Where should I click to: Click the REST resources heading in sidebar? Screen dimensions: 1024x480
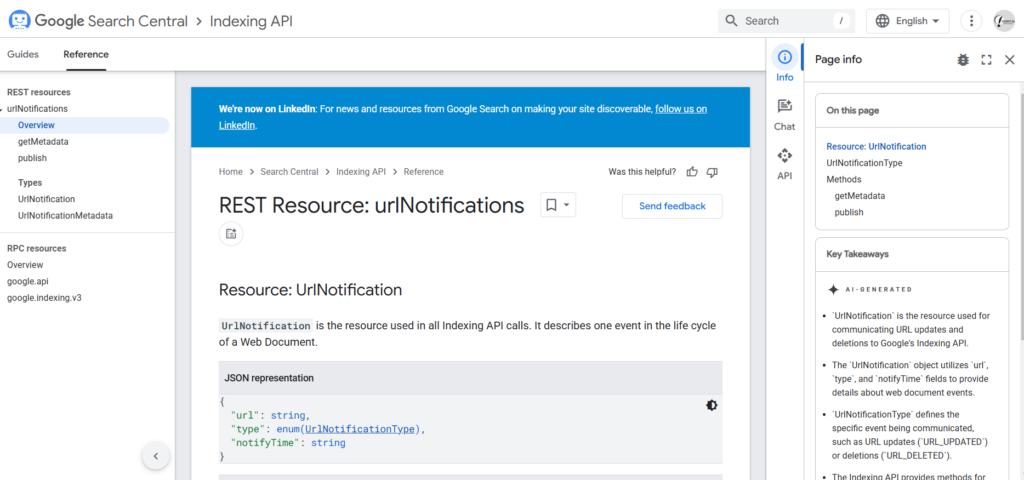[x=39, y=93]
